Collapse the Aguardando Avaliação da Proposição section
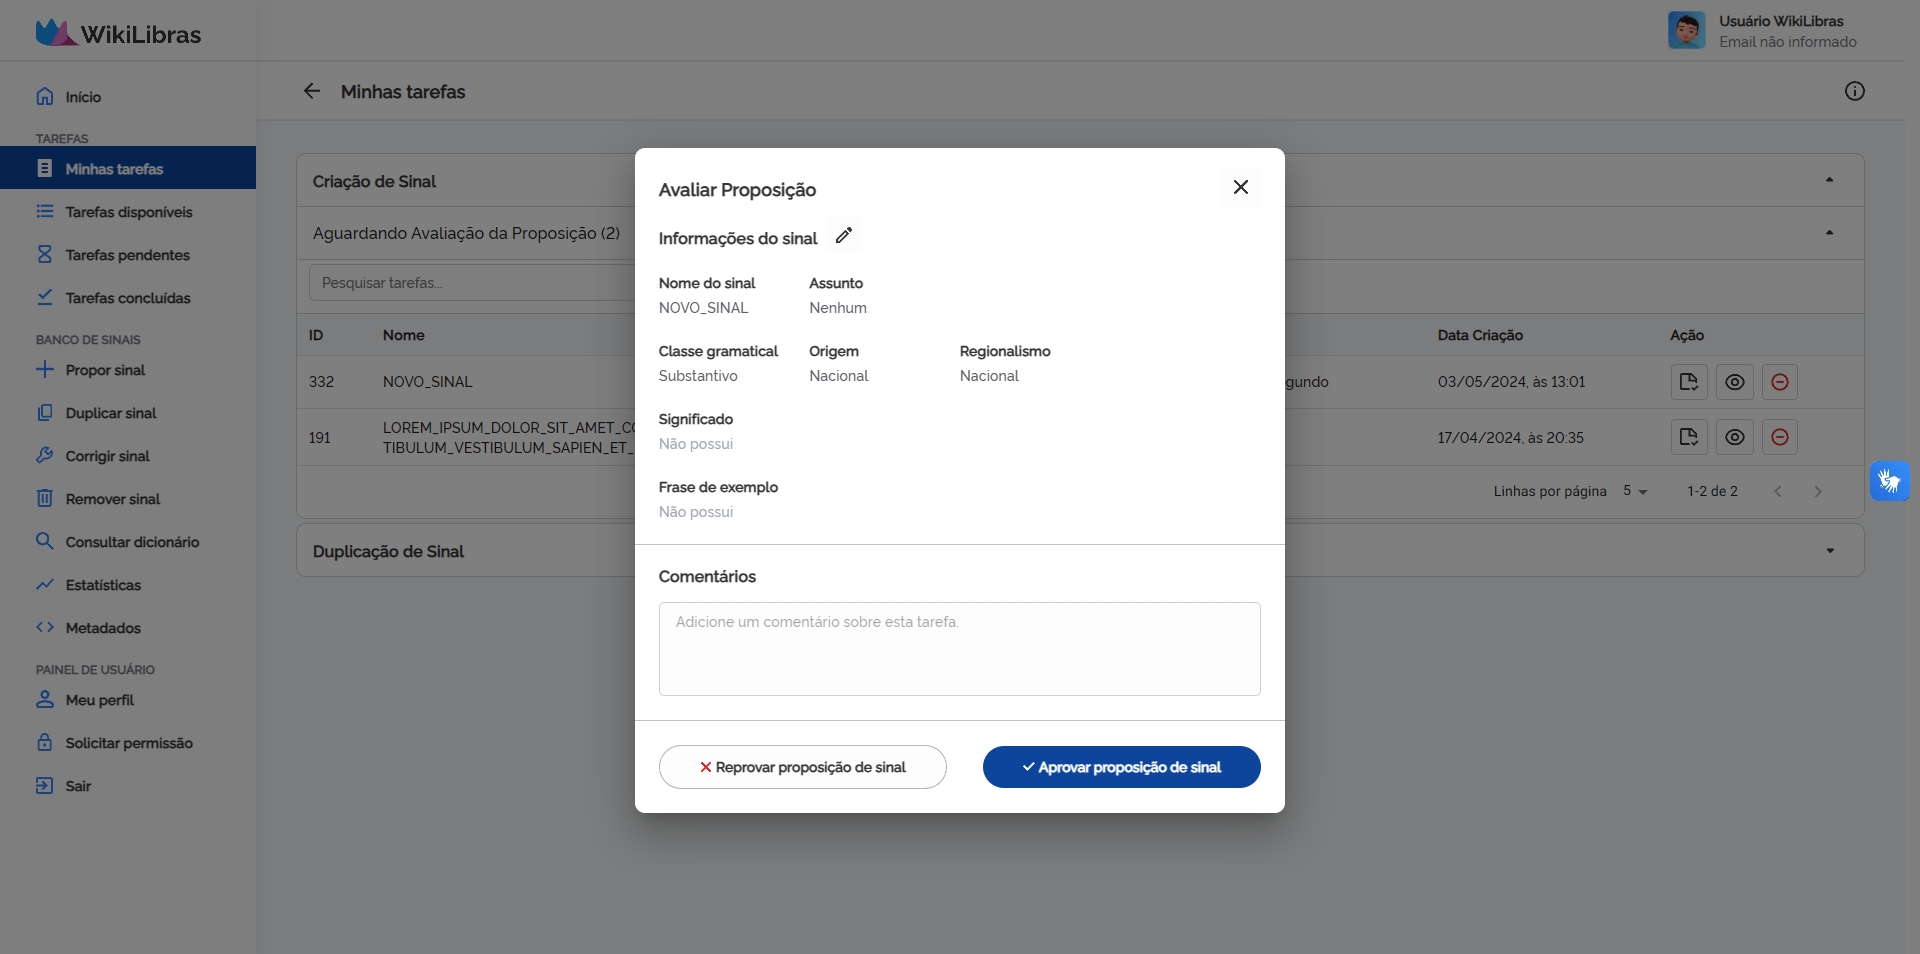Image resolution: width=1920 pixels, height=954 pixels. coord(1830,232)
